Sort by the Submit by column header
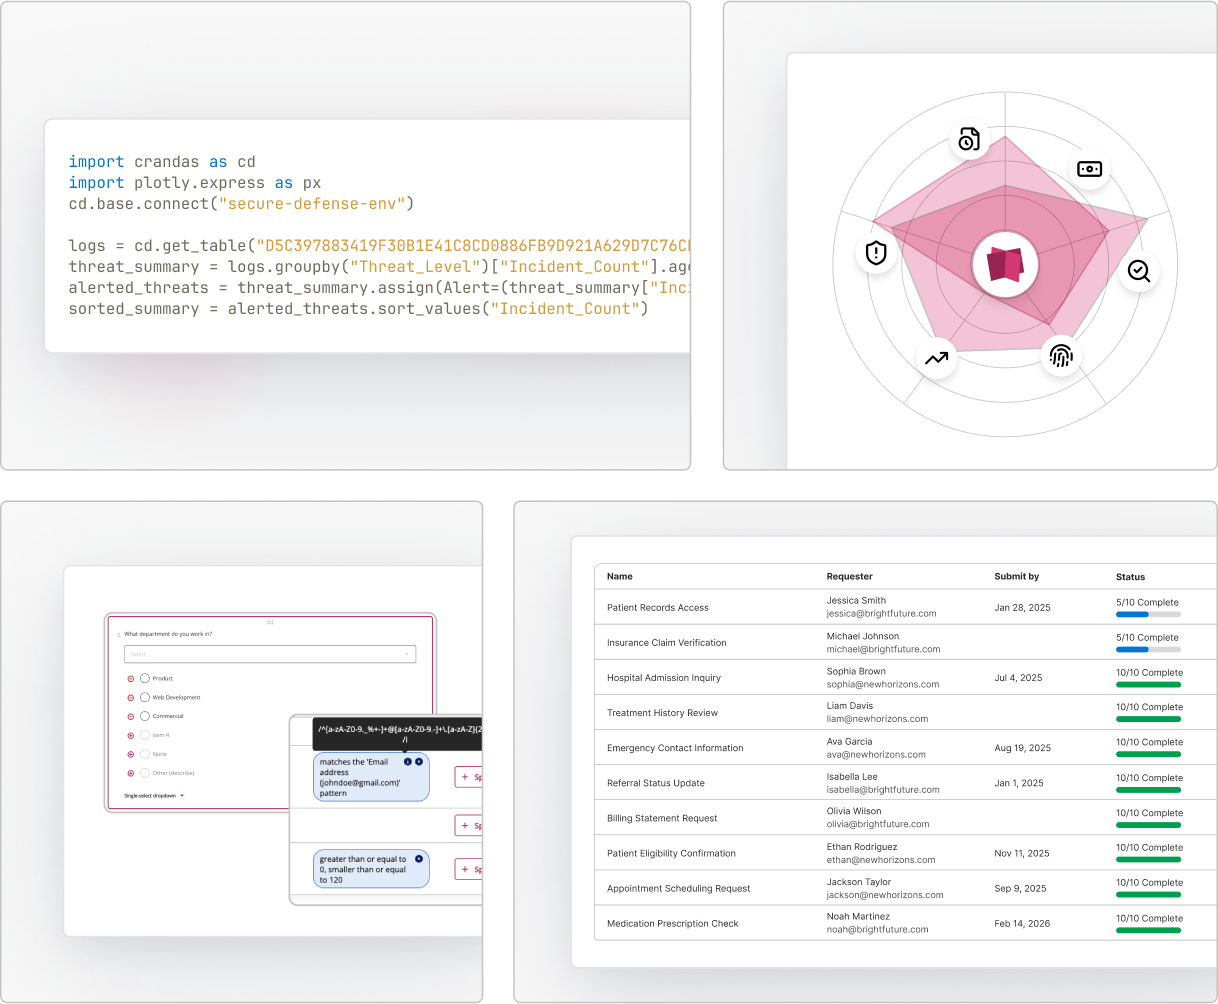 (x=1016, y=577)
